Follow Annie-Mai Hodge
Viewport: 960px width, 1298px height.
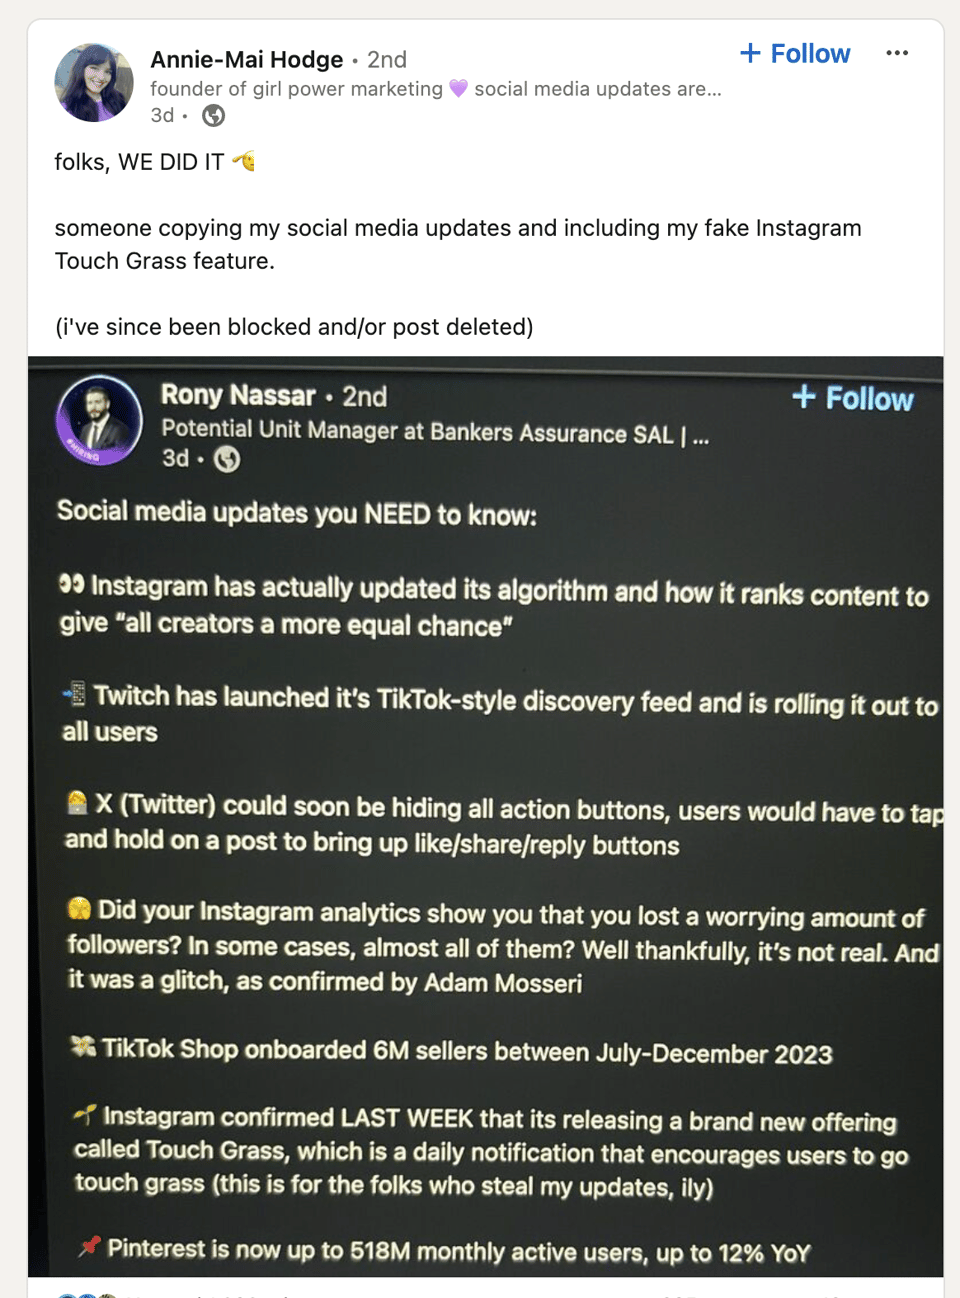click(x=795, y=53)
